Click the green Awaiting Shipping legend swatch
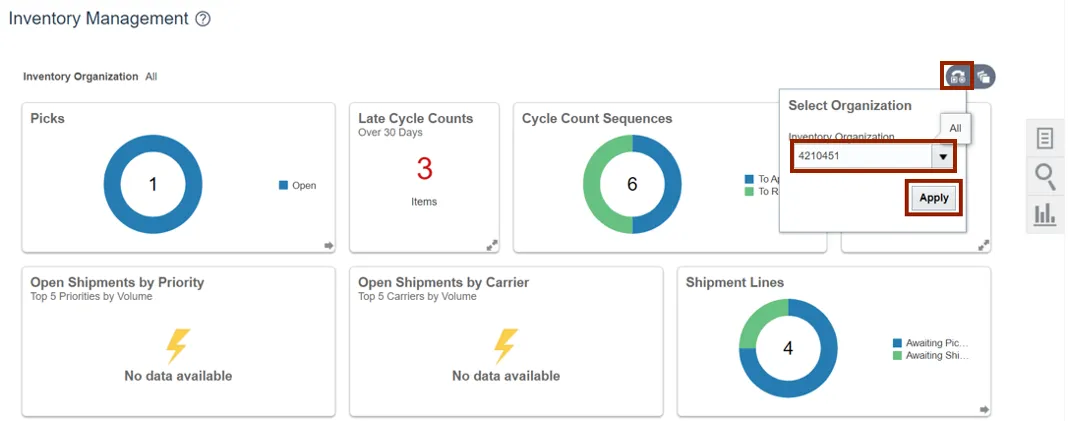Viewport: 1068px width, 421px height. 898,355
